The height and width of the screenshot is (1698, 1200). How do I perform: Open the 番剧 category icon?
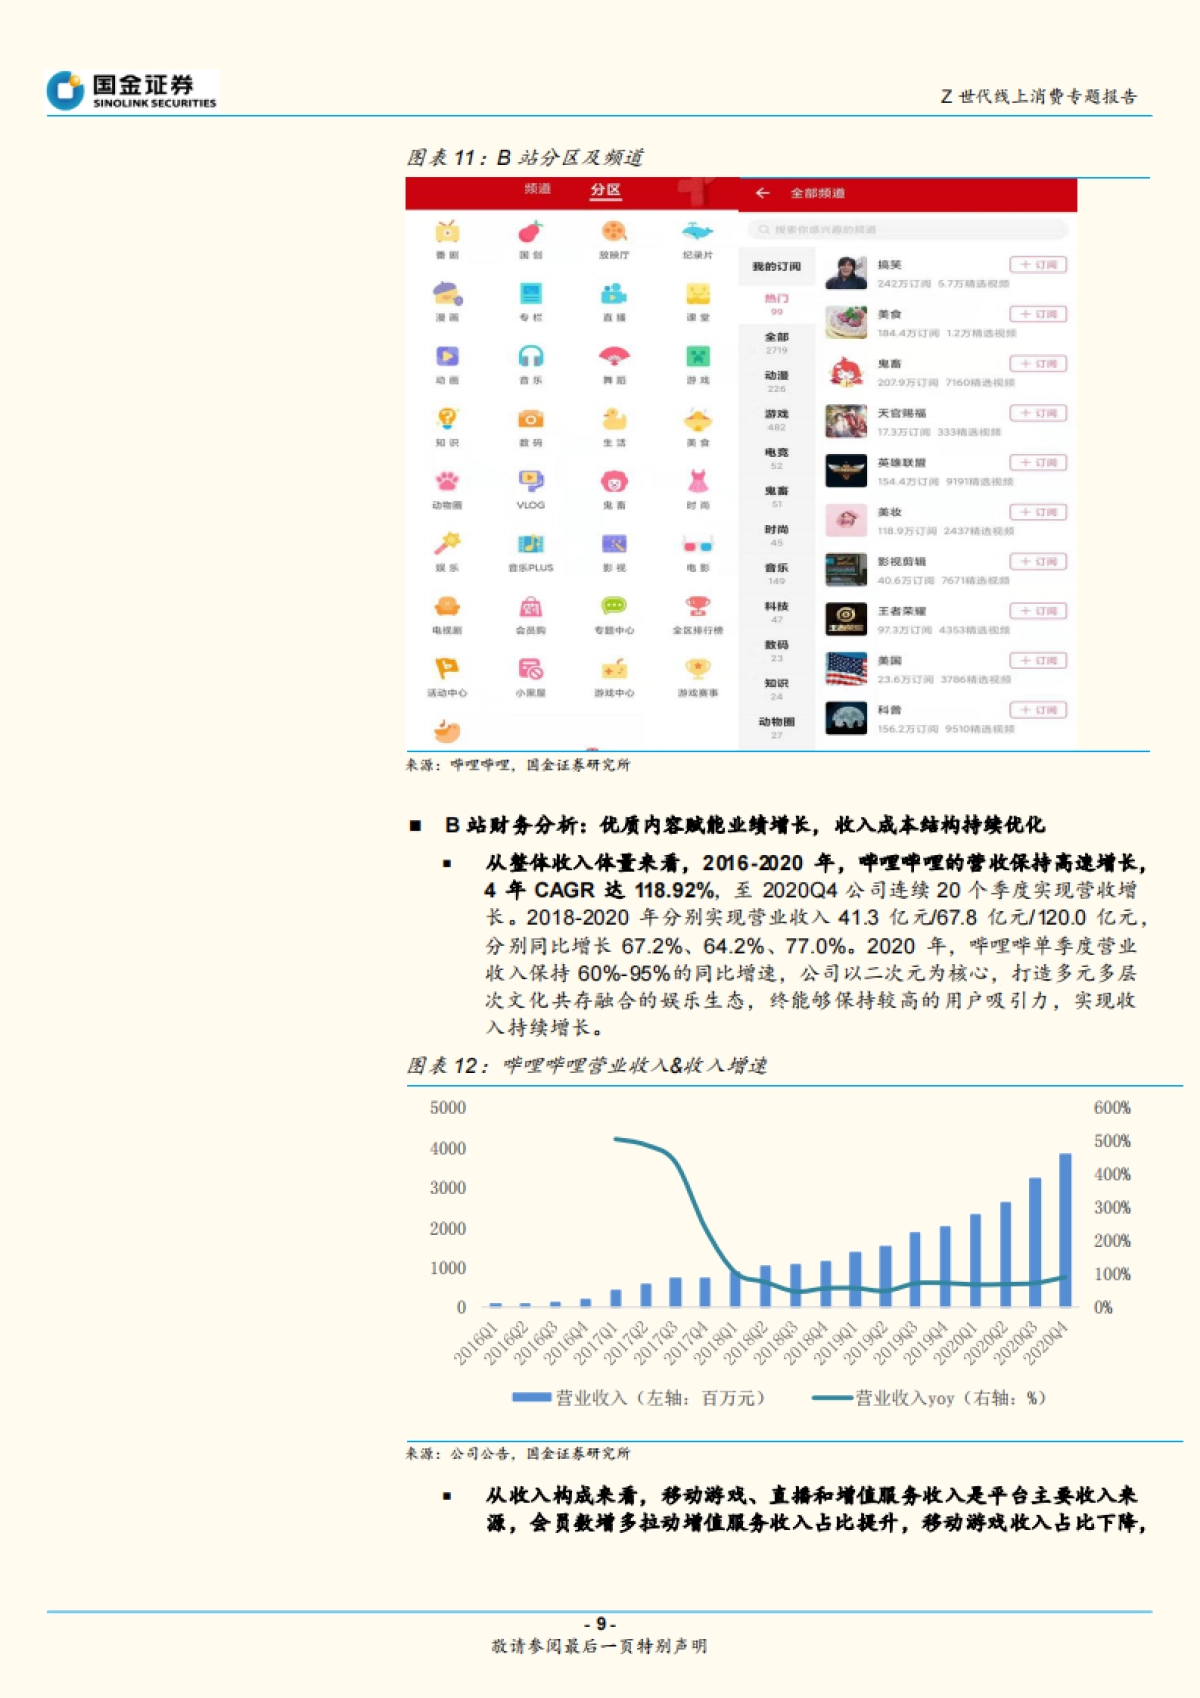pyautogui.click(x=447, y=232)
